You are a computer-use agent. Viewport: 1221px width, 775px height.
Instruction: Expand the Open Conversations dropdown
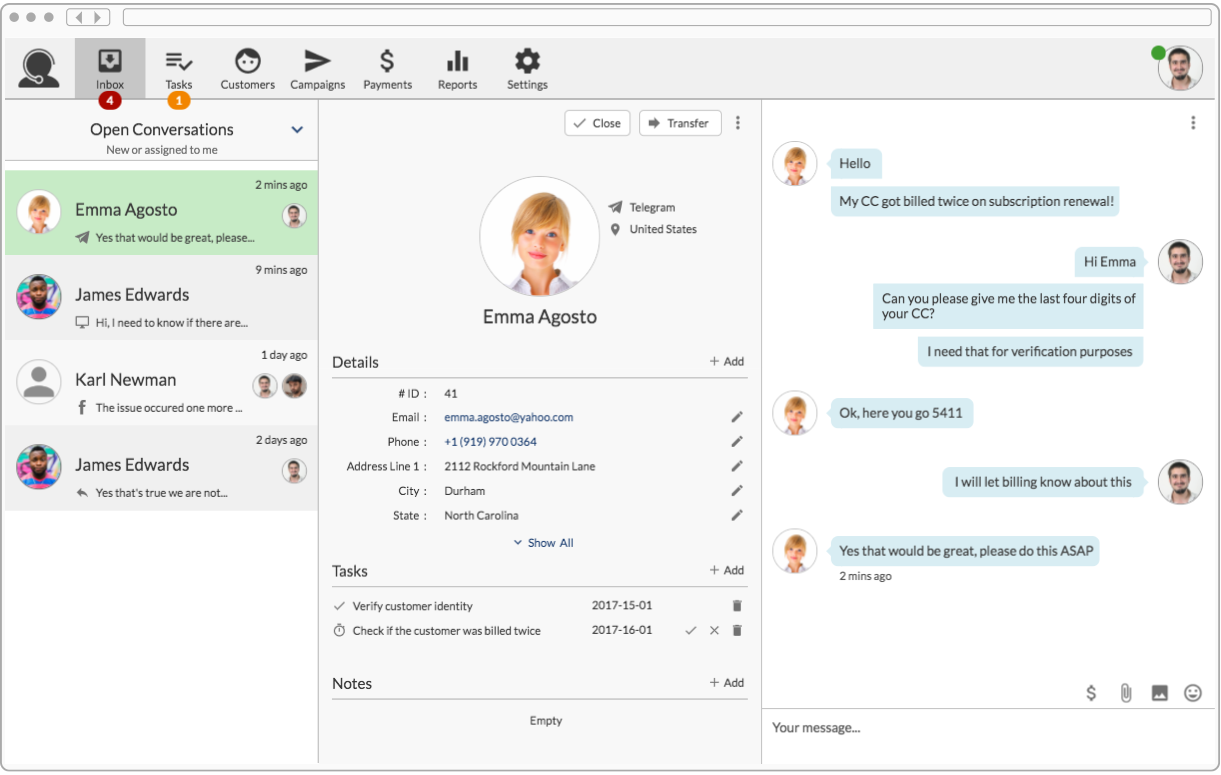coord(297,130)
